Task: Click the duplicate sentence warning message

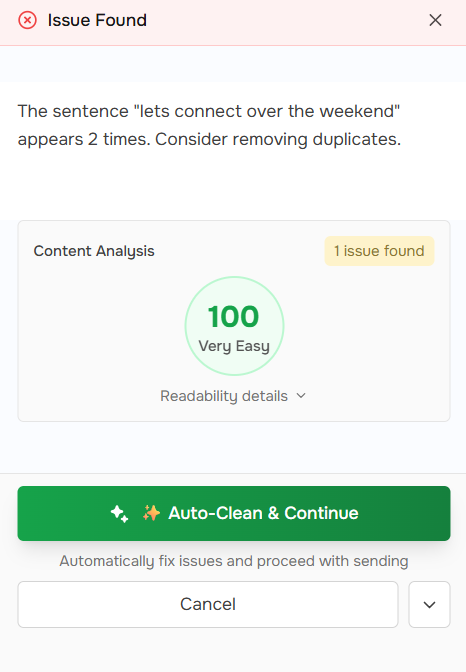Action: pyautogui.click(x=209, y=125)
